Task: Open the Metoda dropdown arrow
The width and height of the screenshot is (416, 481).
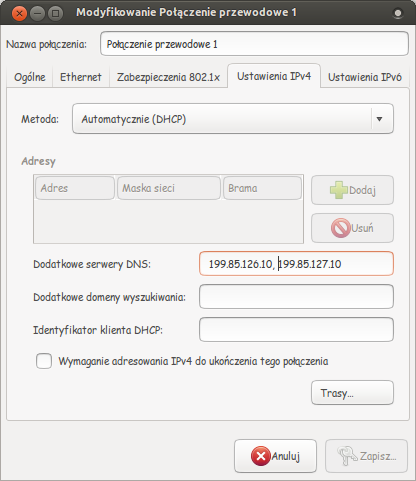Action: tap(379, 119)
